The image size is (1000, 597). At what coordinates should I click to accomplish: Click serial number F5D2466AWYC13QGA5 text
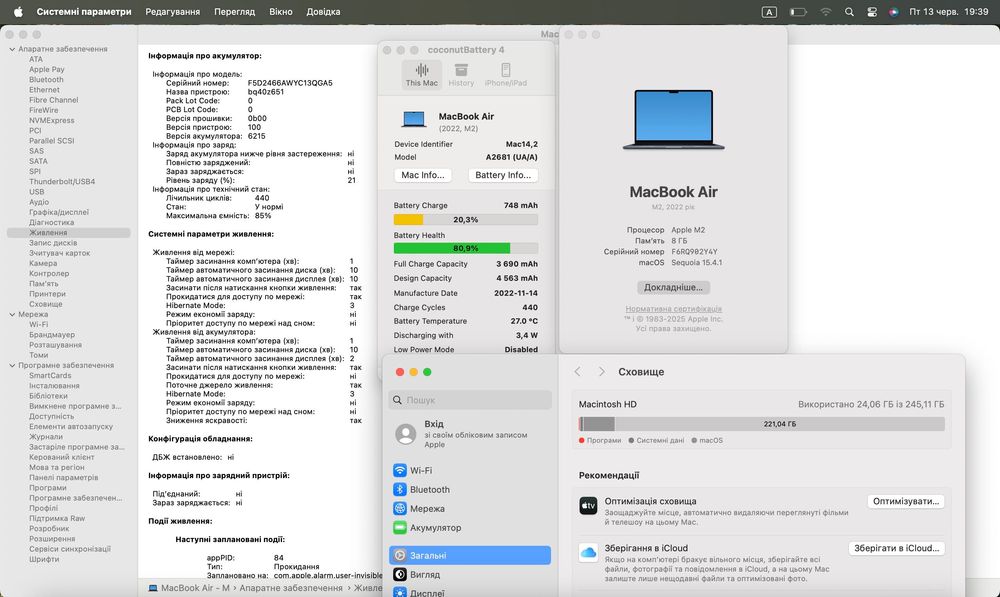point(290,83)
